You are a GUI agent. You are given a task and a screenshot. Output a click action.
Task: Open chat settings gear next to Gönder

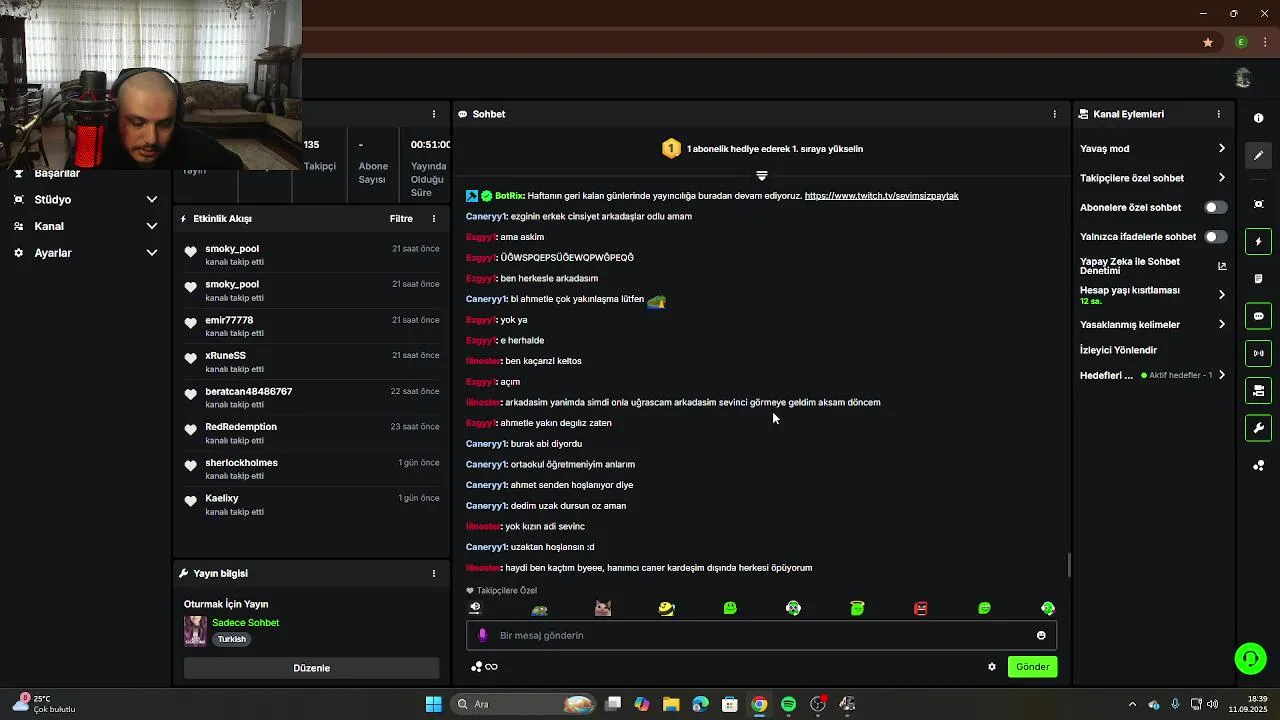pos(992,667)
